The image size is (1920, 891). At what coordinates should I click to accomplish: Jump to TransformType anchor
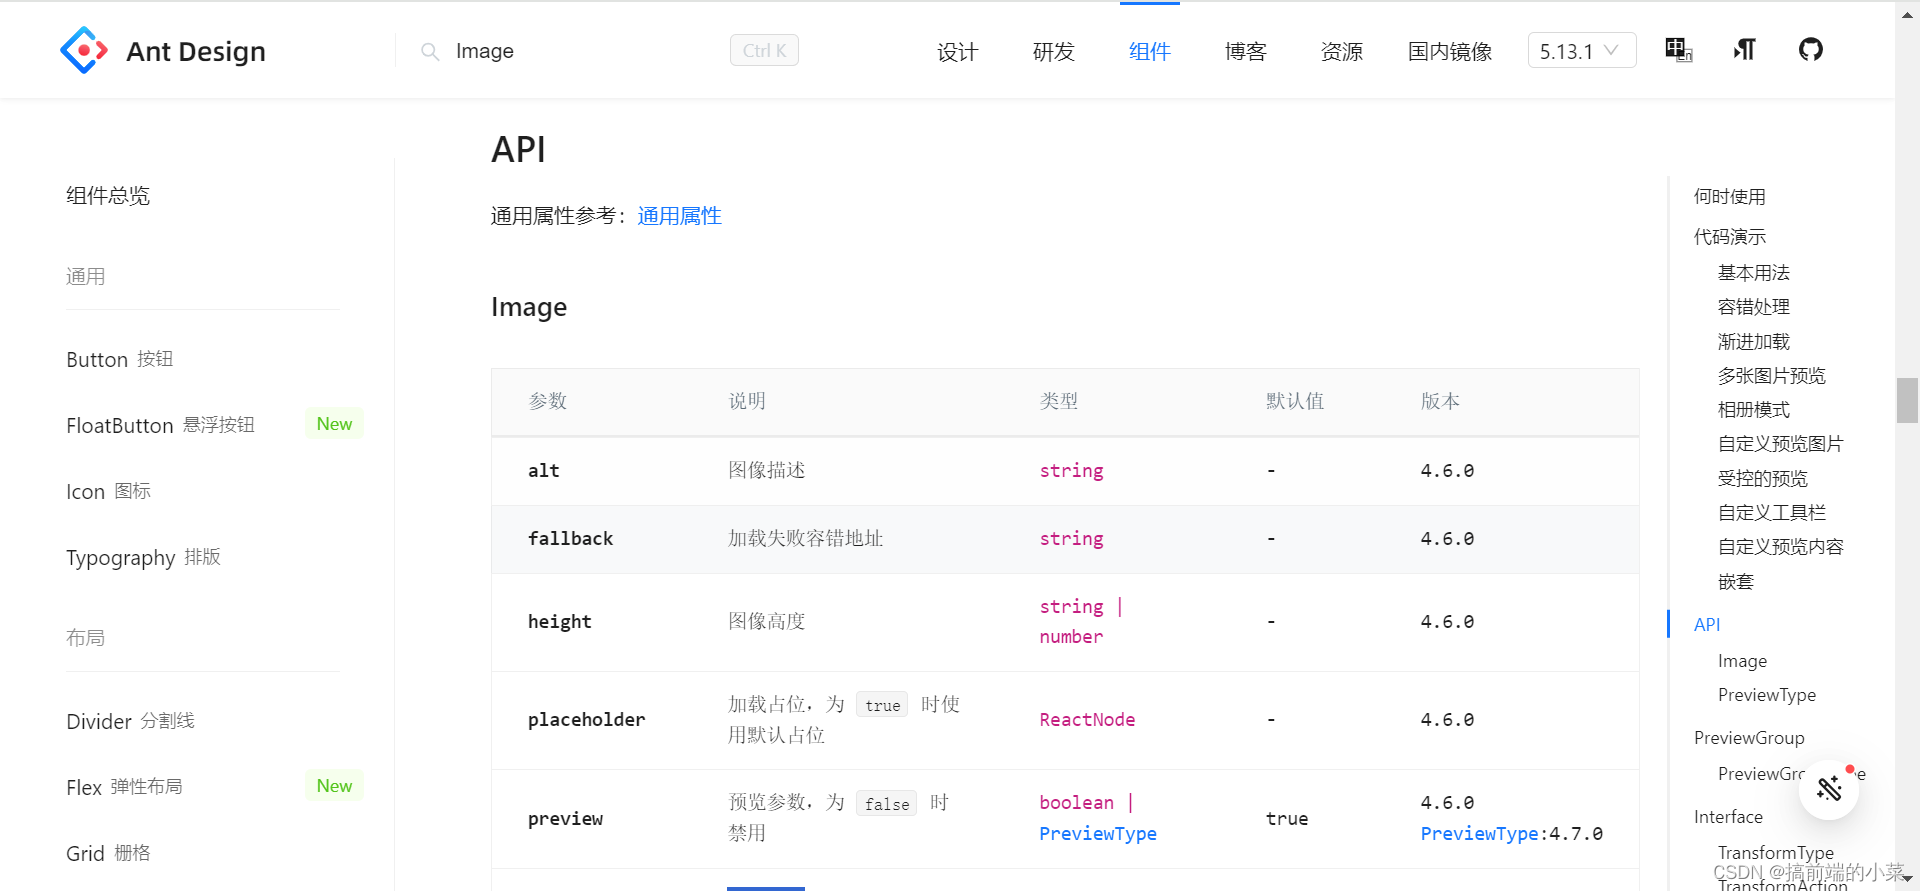coord(1775,853)
